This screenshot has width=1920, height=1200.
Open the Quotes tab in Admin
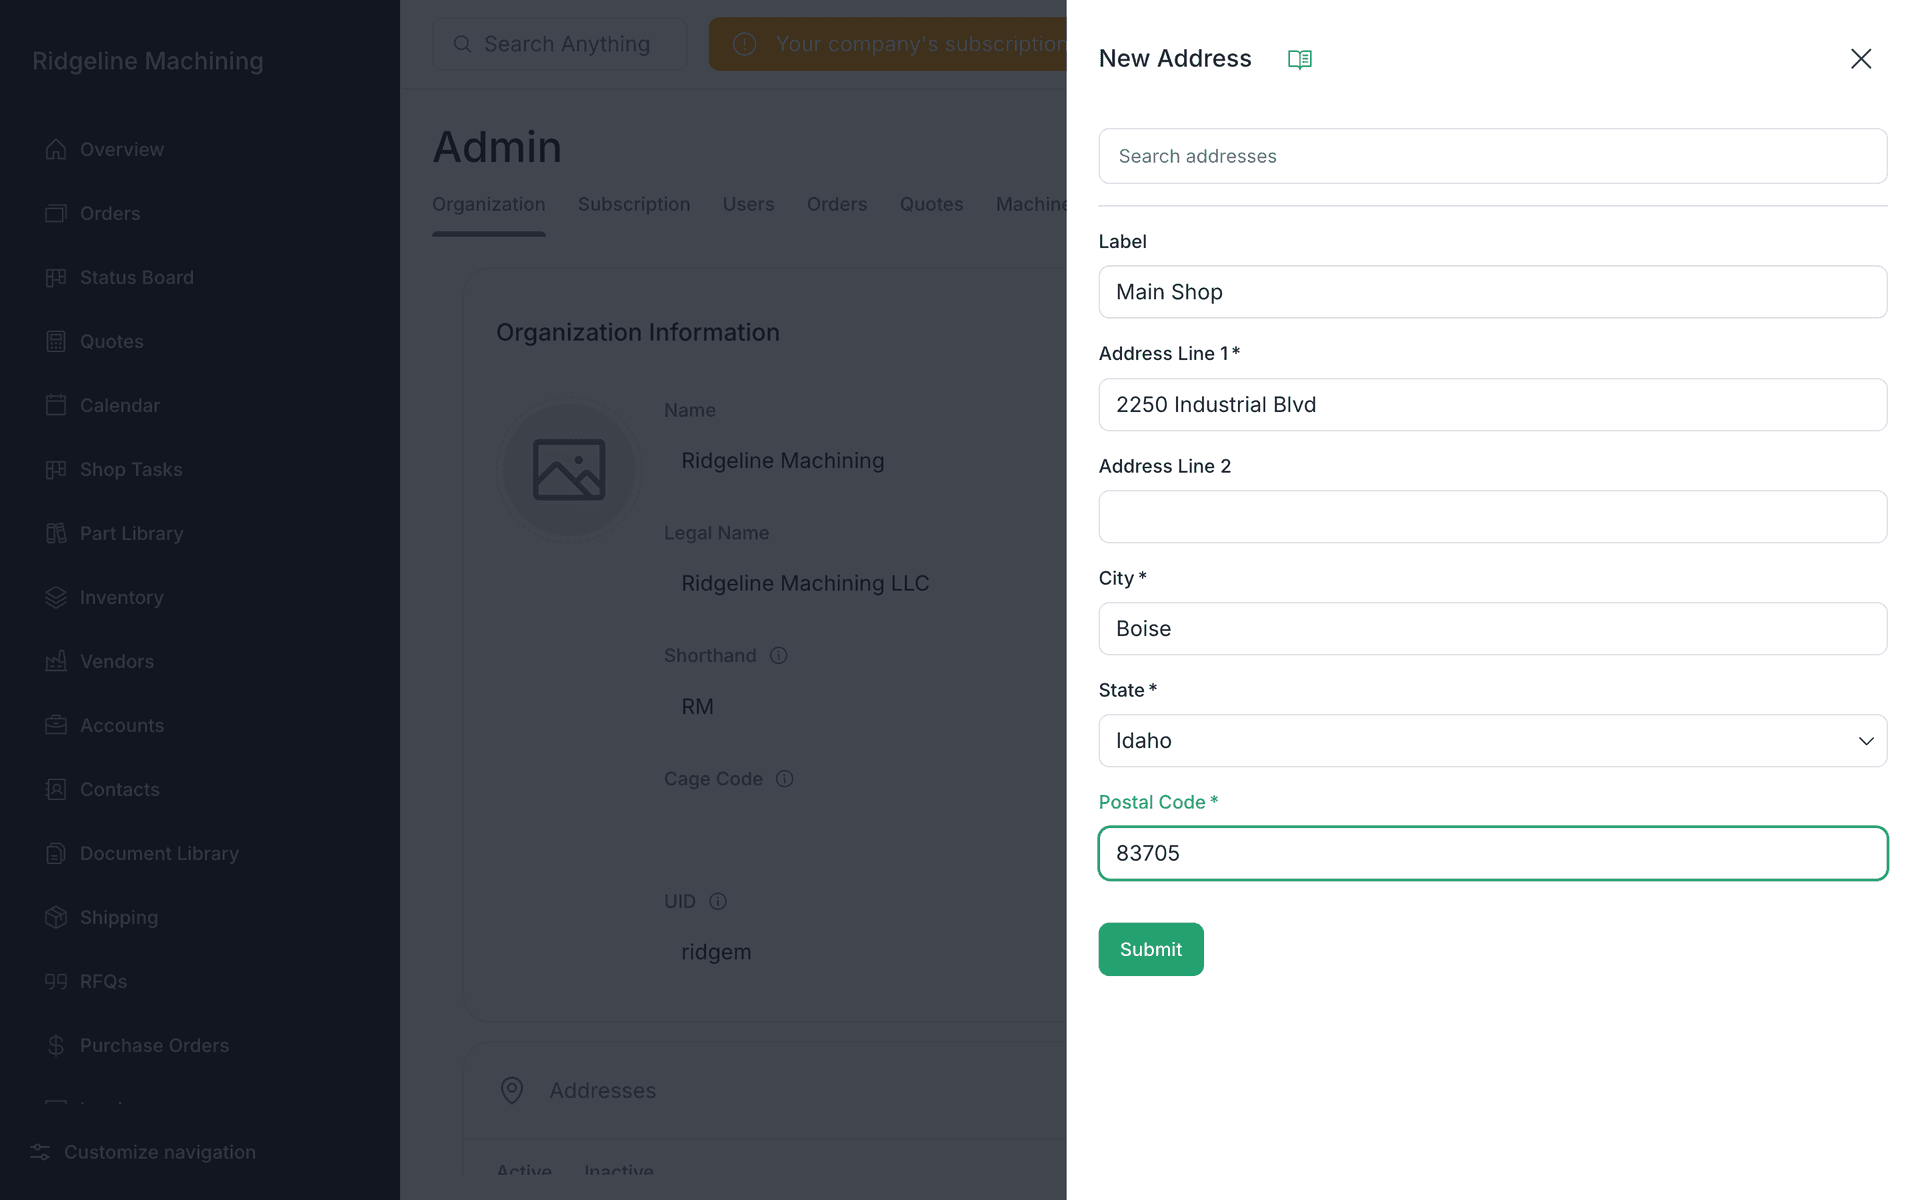[x=931, y=204]
